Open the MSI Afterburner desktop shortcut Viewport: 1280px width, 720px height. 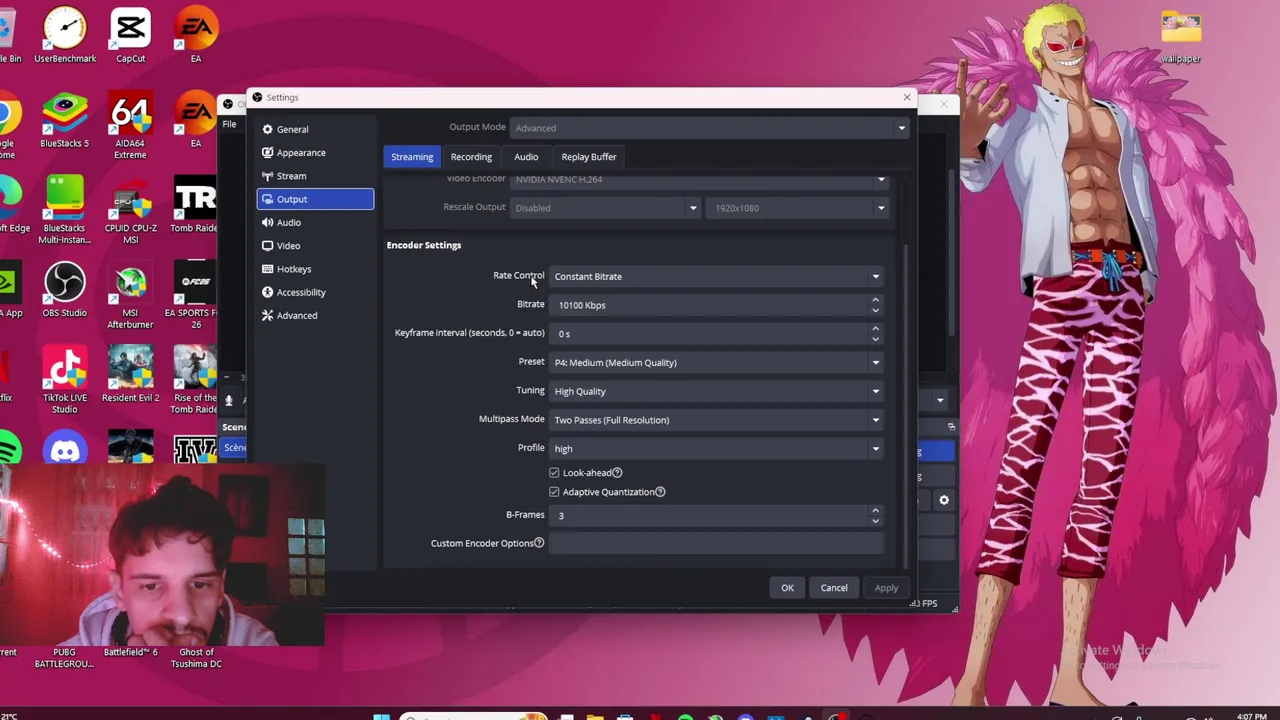131,296
